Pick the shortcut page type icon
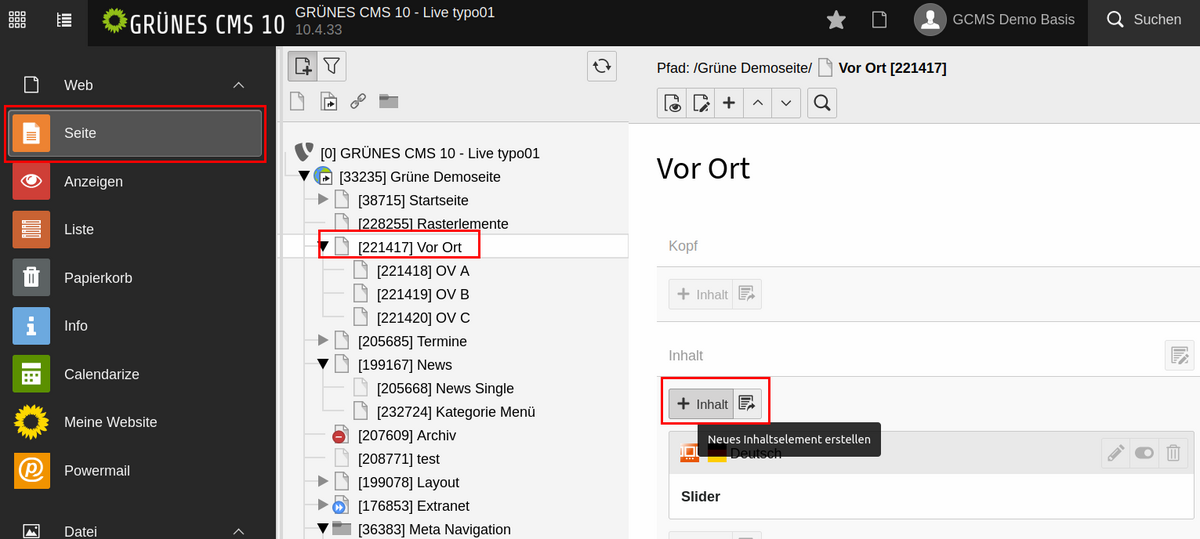Viewport: 1200px width, 539px height. pos(328,101)
